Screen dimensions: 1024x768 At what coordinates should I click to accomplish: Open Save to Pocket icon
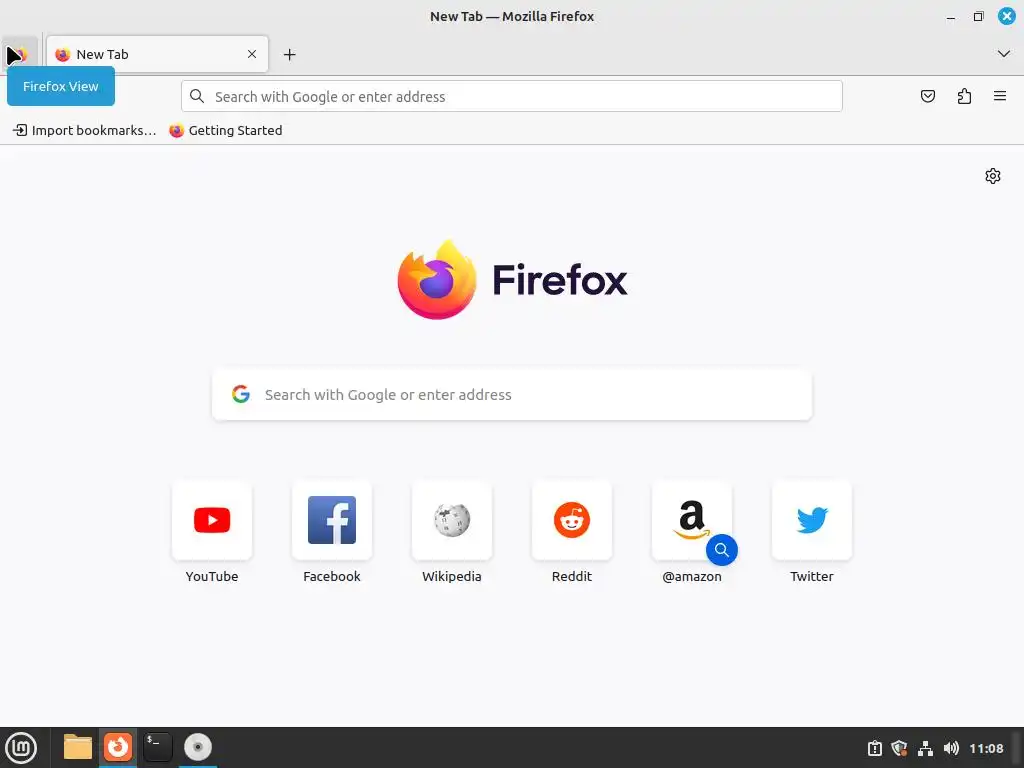point(927,97)
